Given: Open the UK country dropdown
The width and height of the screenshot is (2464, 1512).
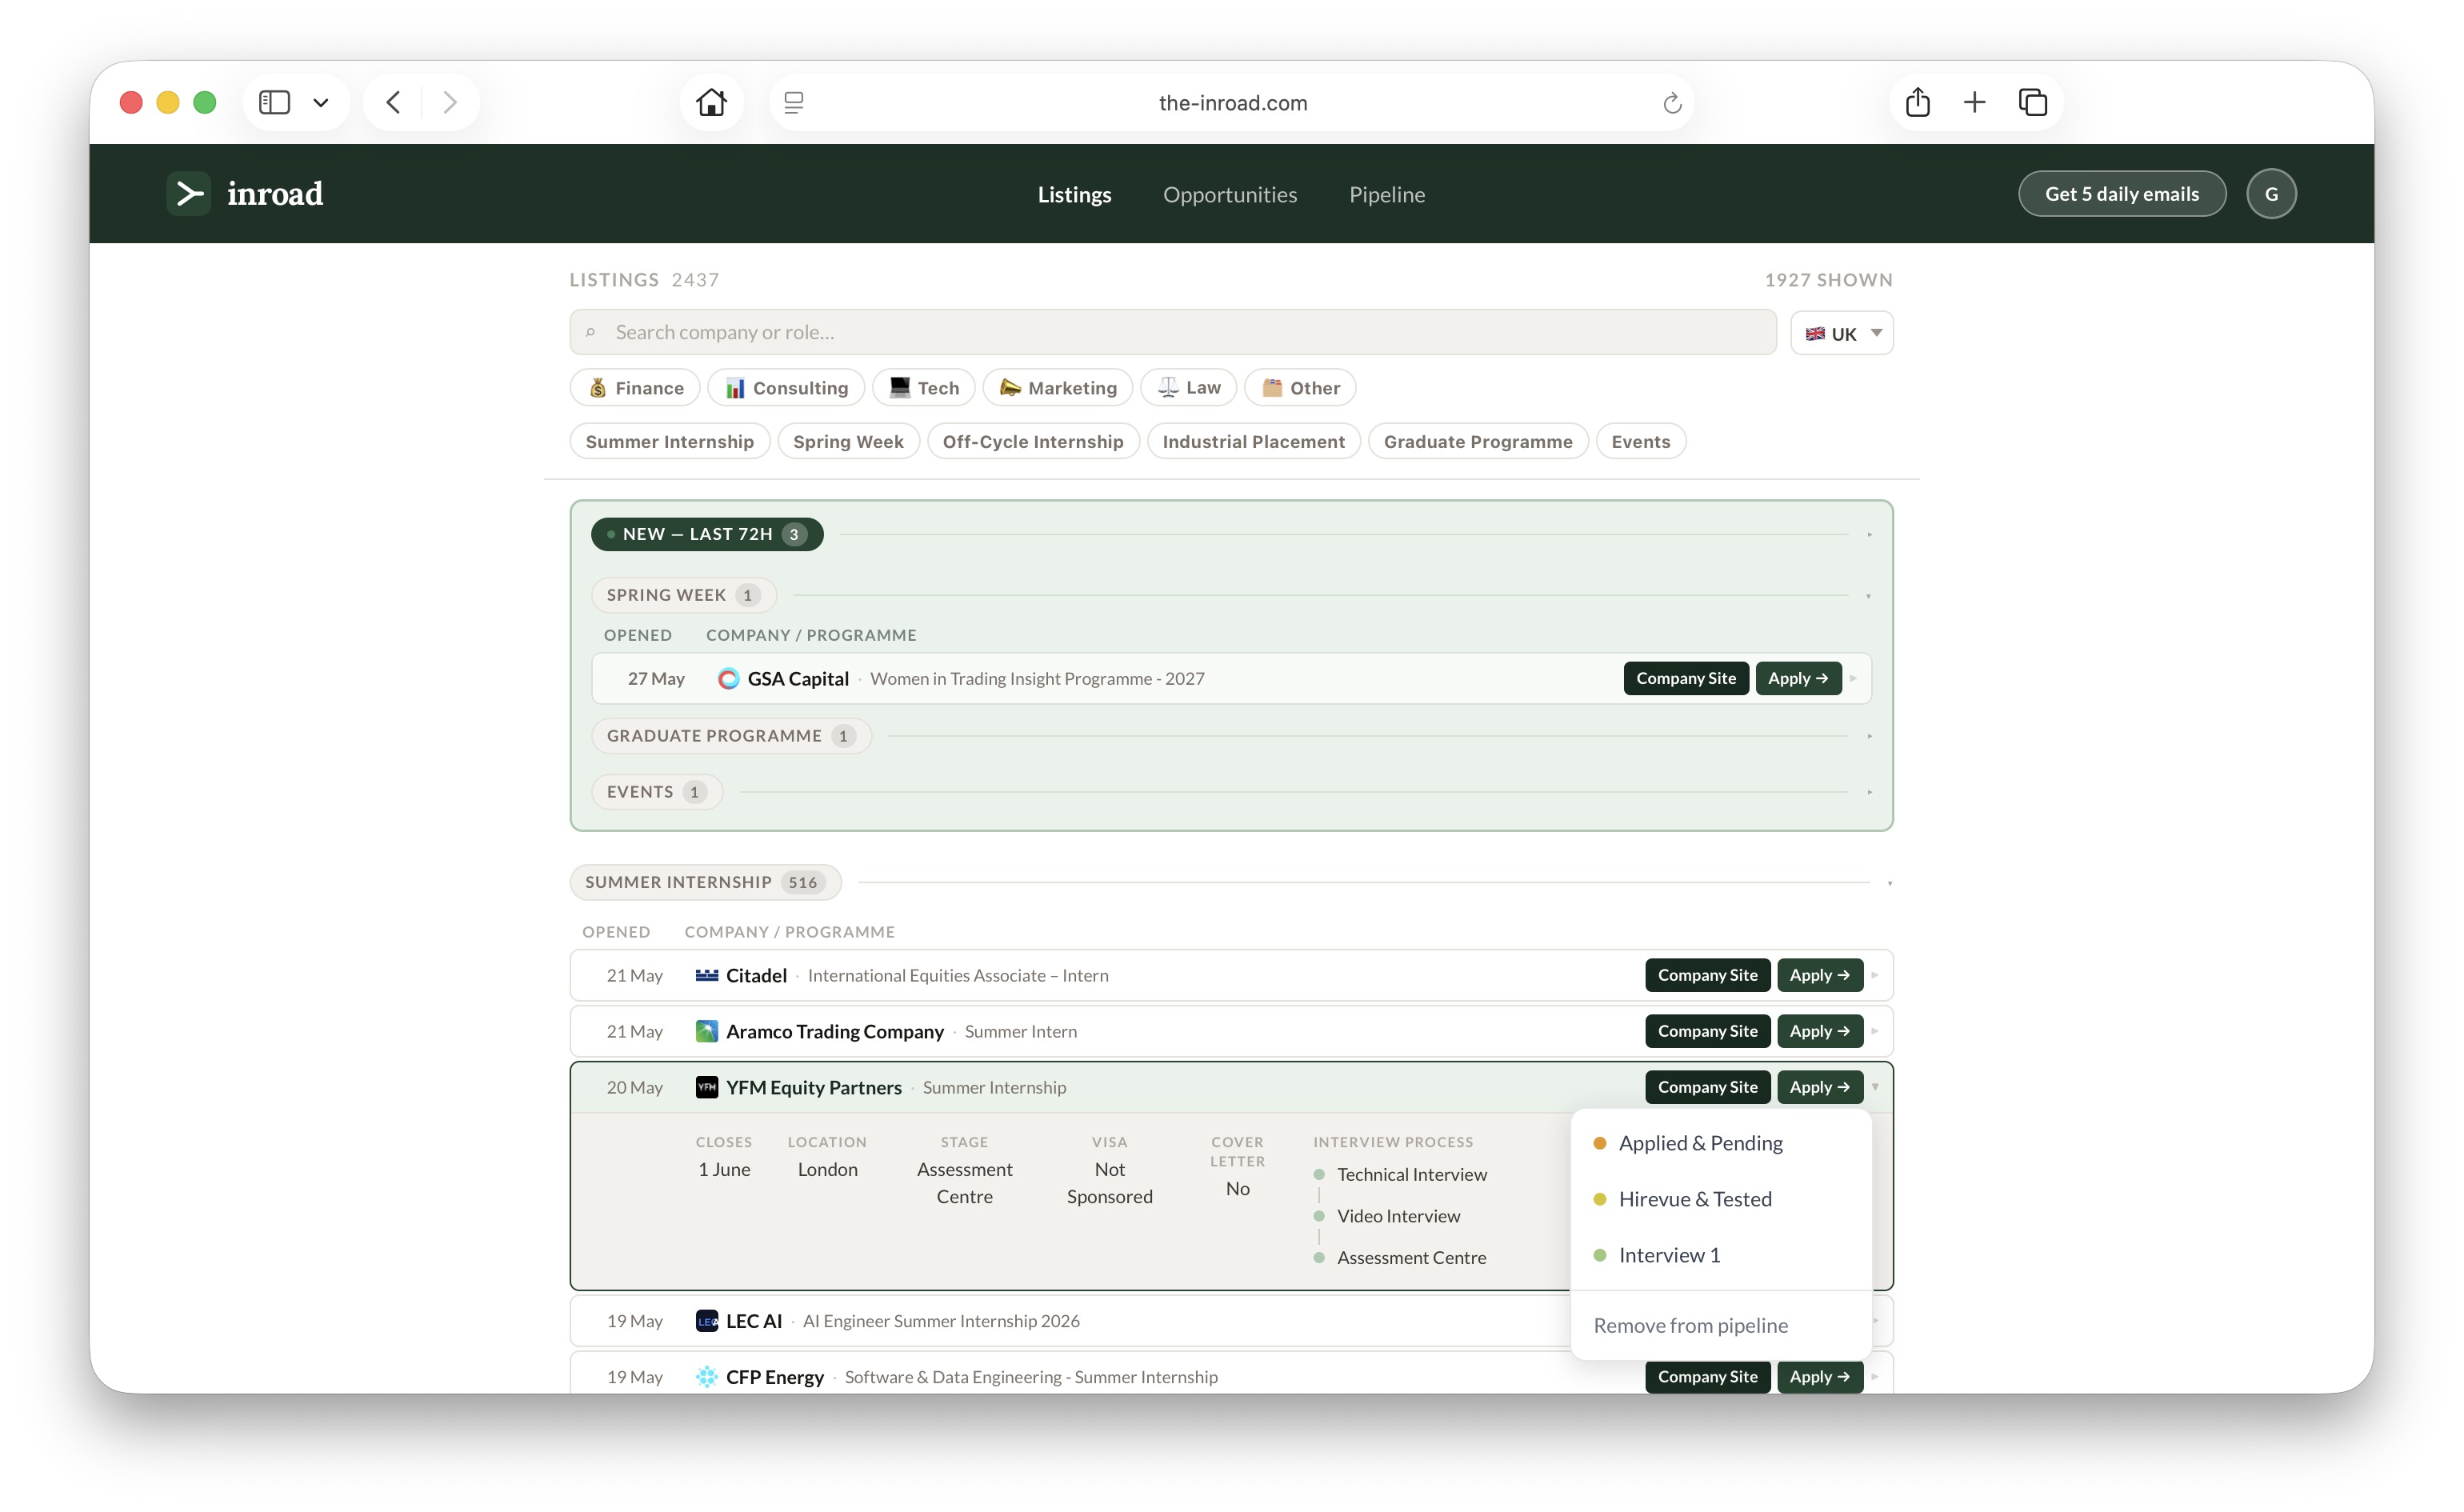Looking at the screenshot, I should 1842,333.
